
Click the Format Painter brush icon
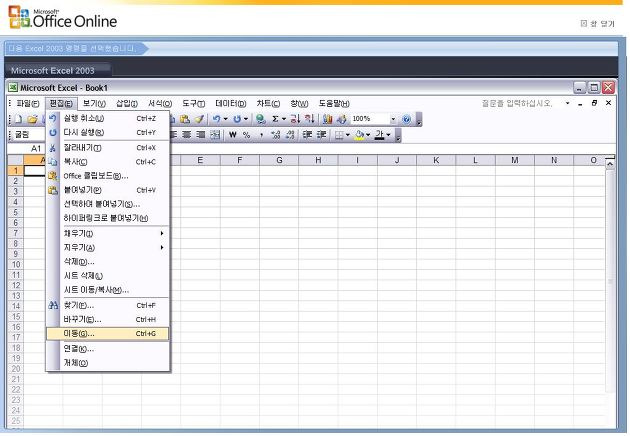(x=199, y=119)
